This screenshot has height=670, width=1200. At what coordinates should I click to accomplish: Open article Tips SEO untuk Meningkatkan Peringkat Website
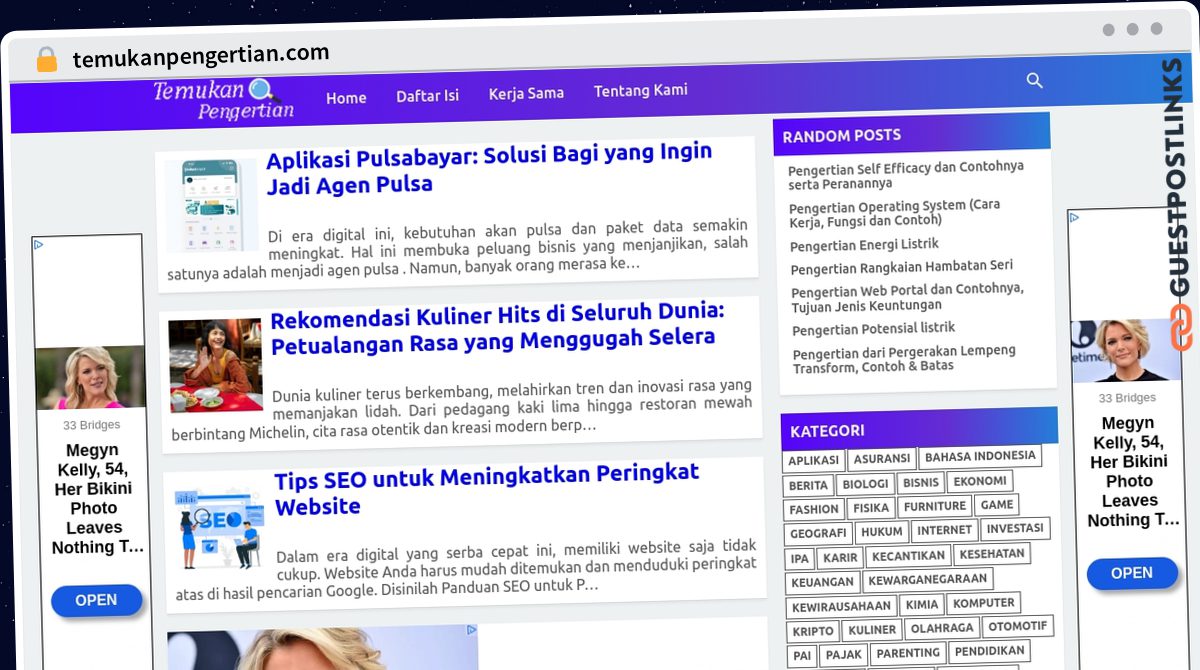[487, 490]
